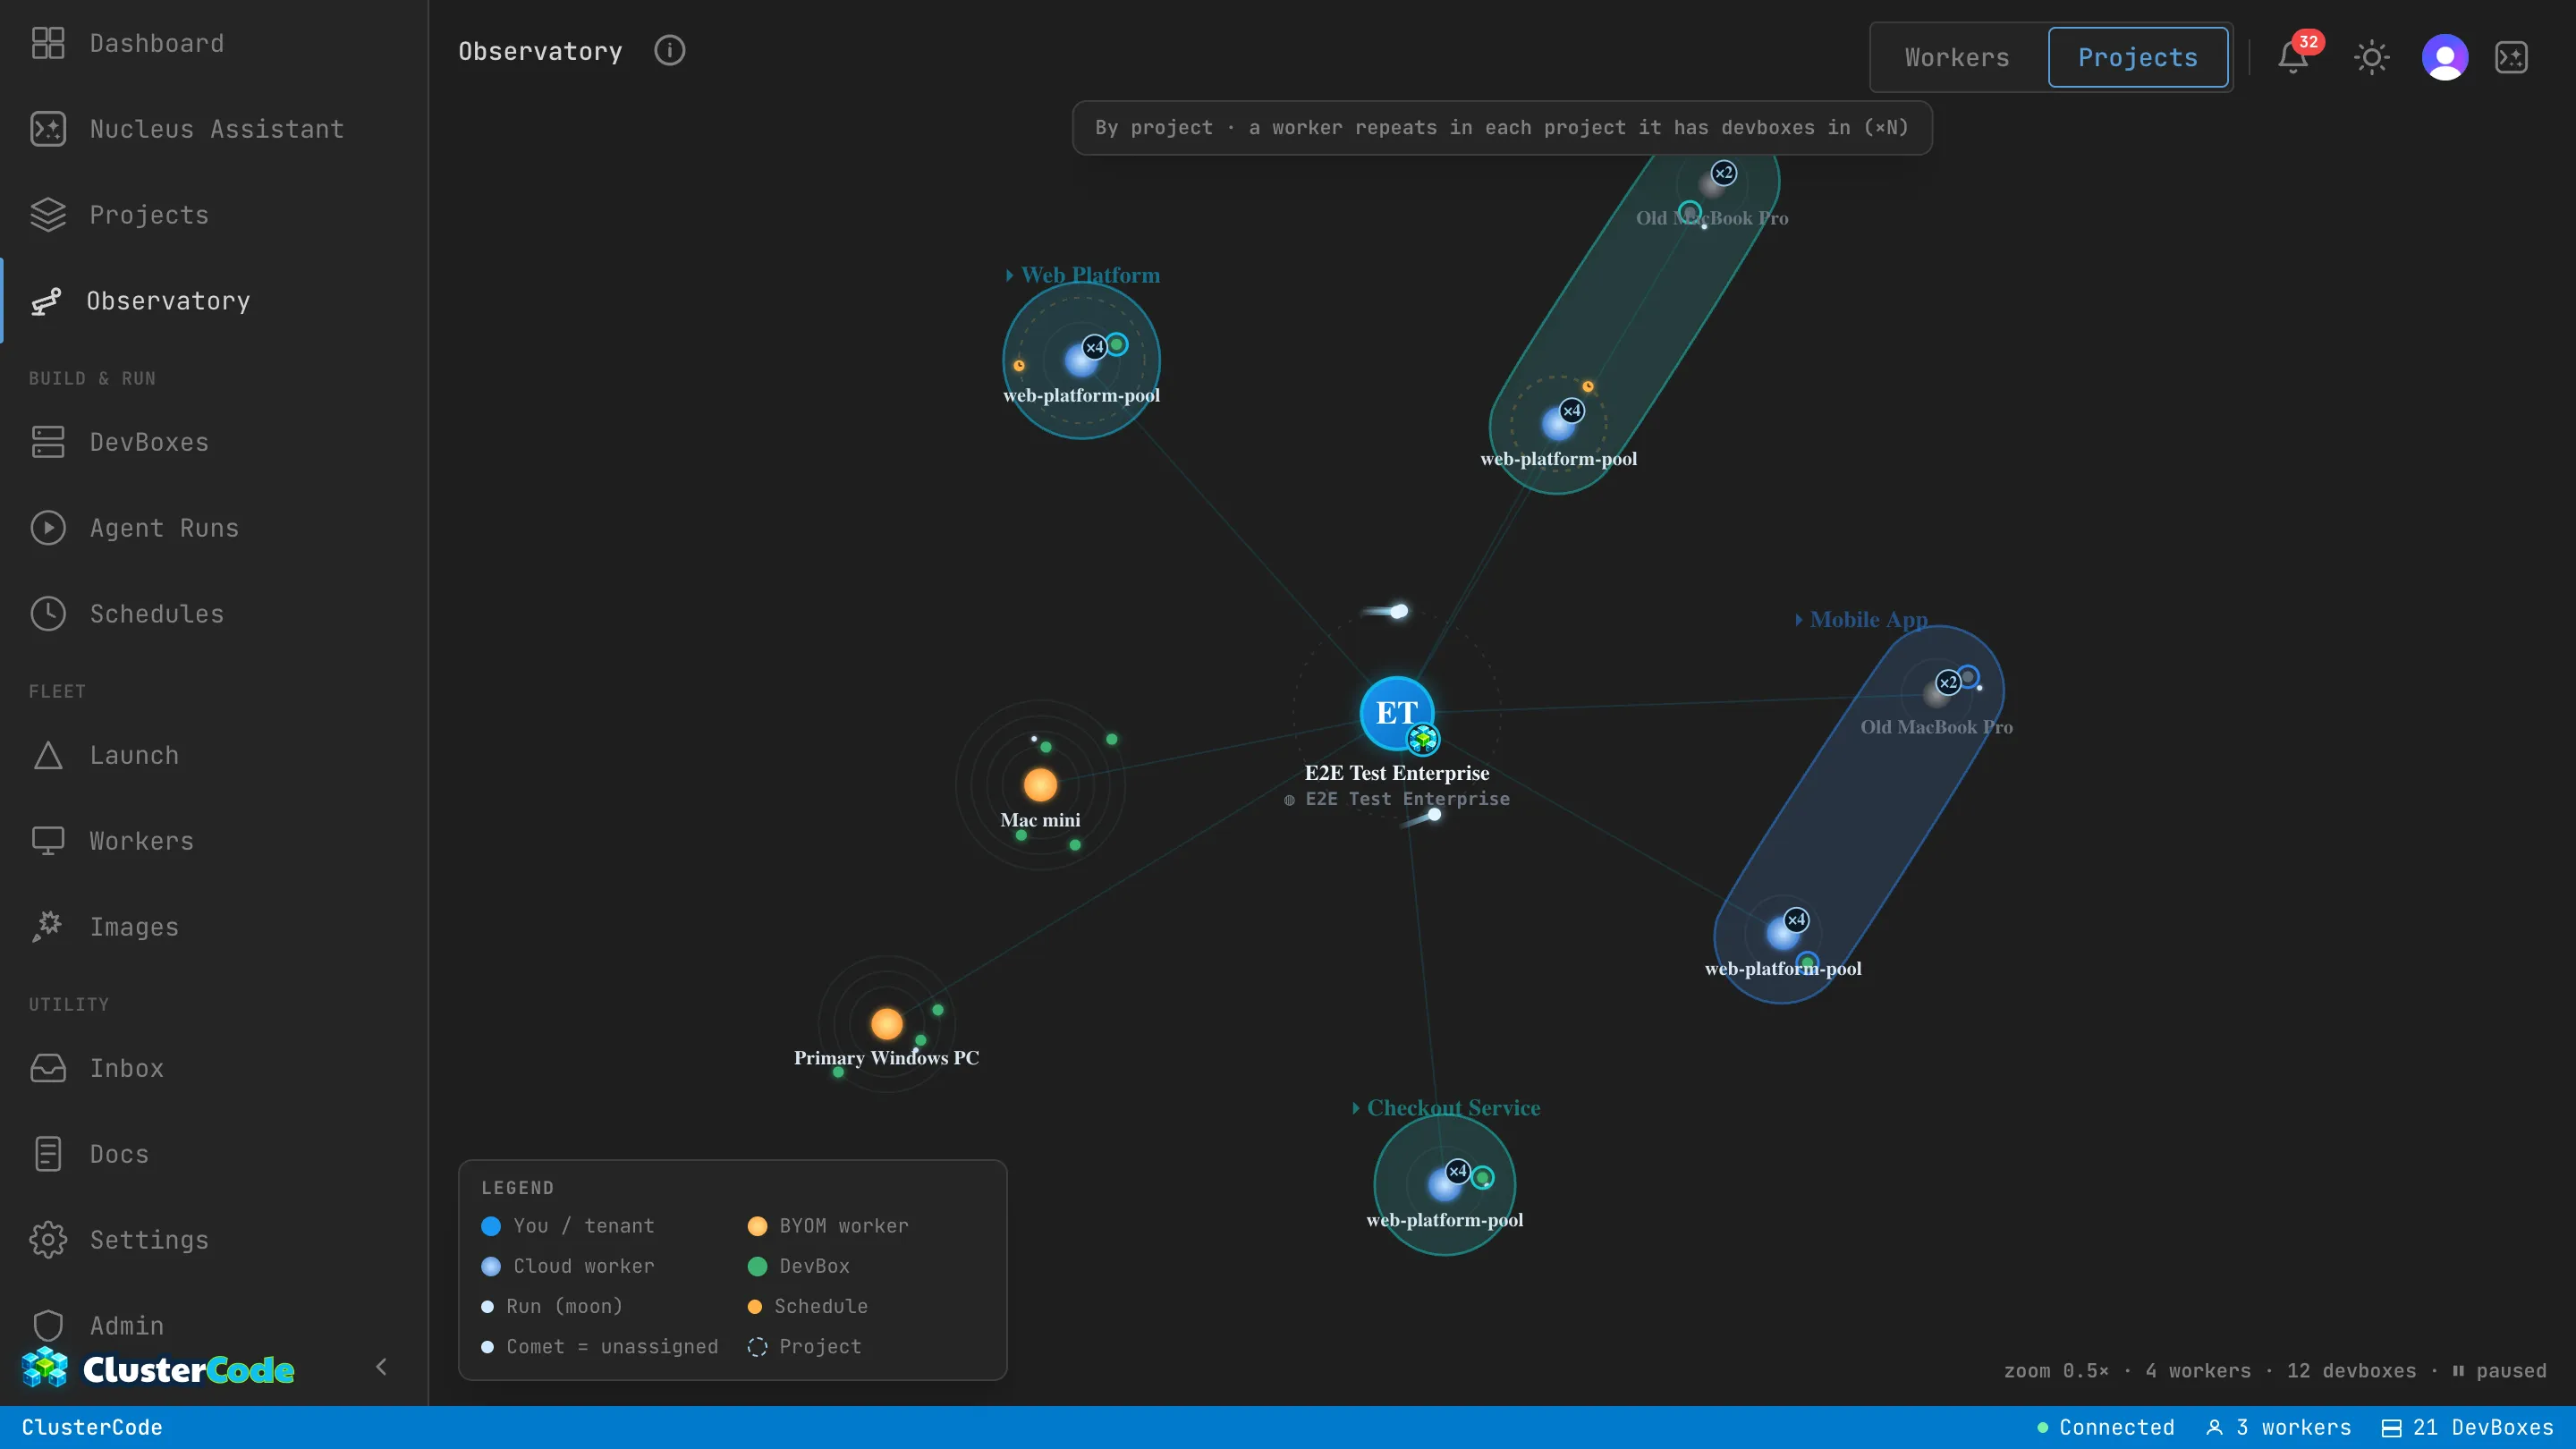The height and width of the screenshot is (1449, 2576).
Task: Open notifications bell with 32 badge
Action: coord(2294,57)
